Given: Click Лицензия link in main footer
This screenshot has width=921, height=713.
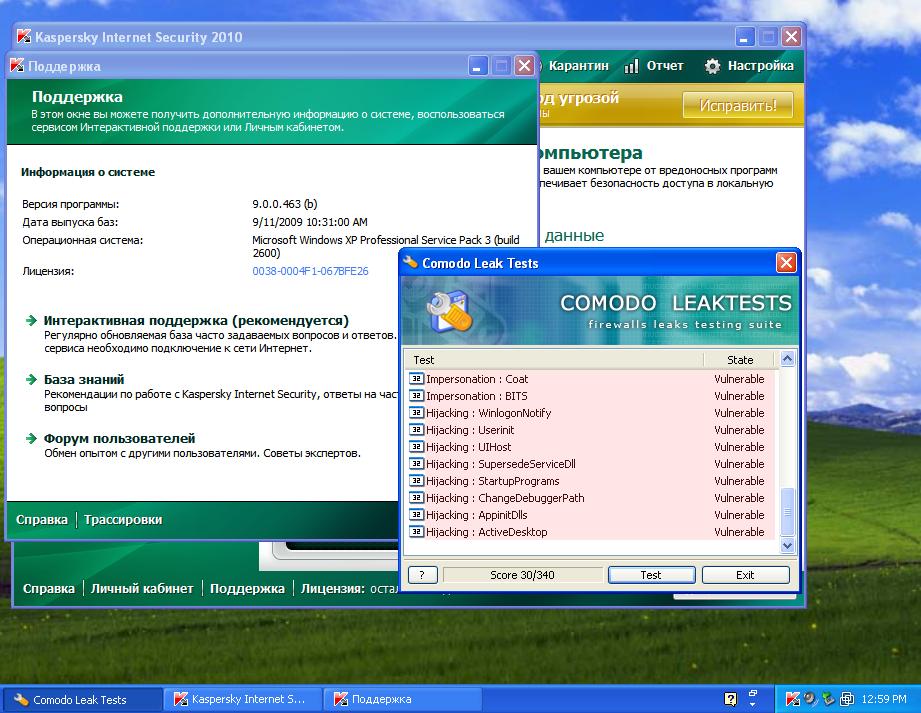Looking at the screenshot, I should coord(332,588).
